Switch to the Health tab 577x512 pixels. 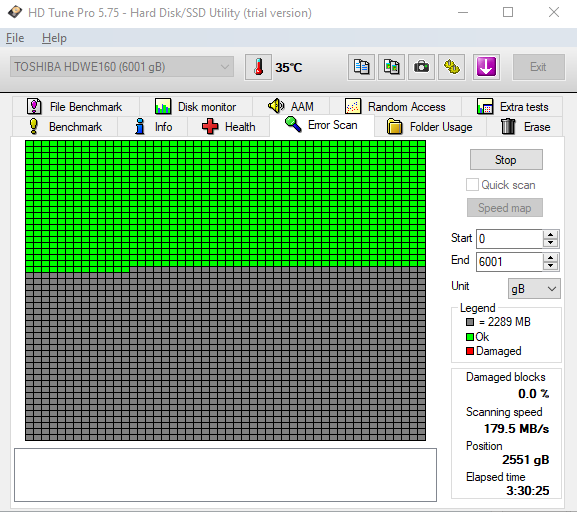coord(229,127)
